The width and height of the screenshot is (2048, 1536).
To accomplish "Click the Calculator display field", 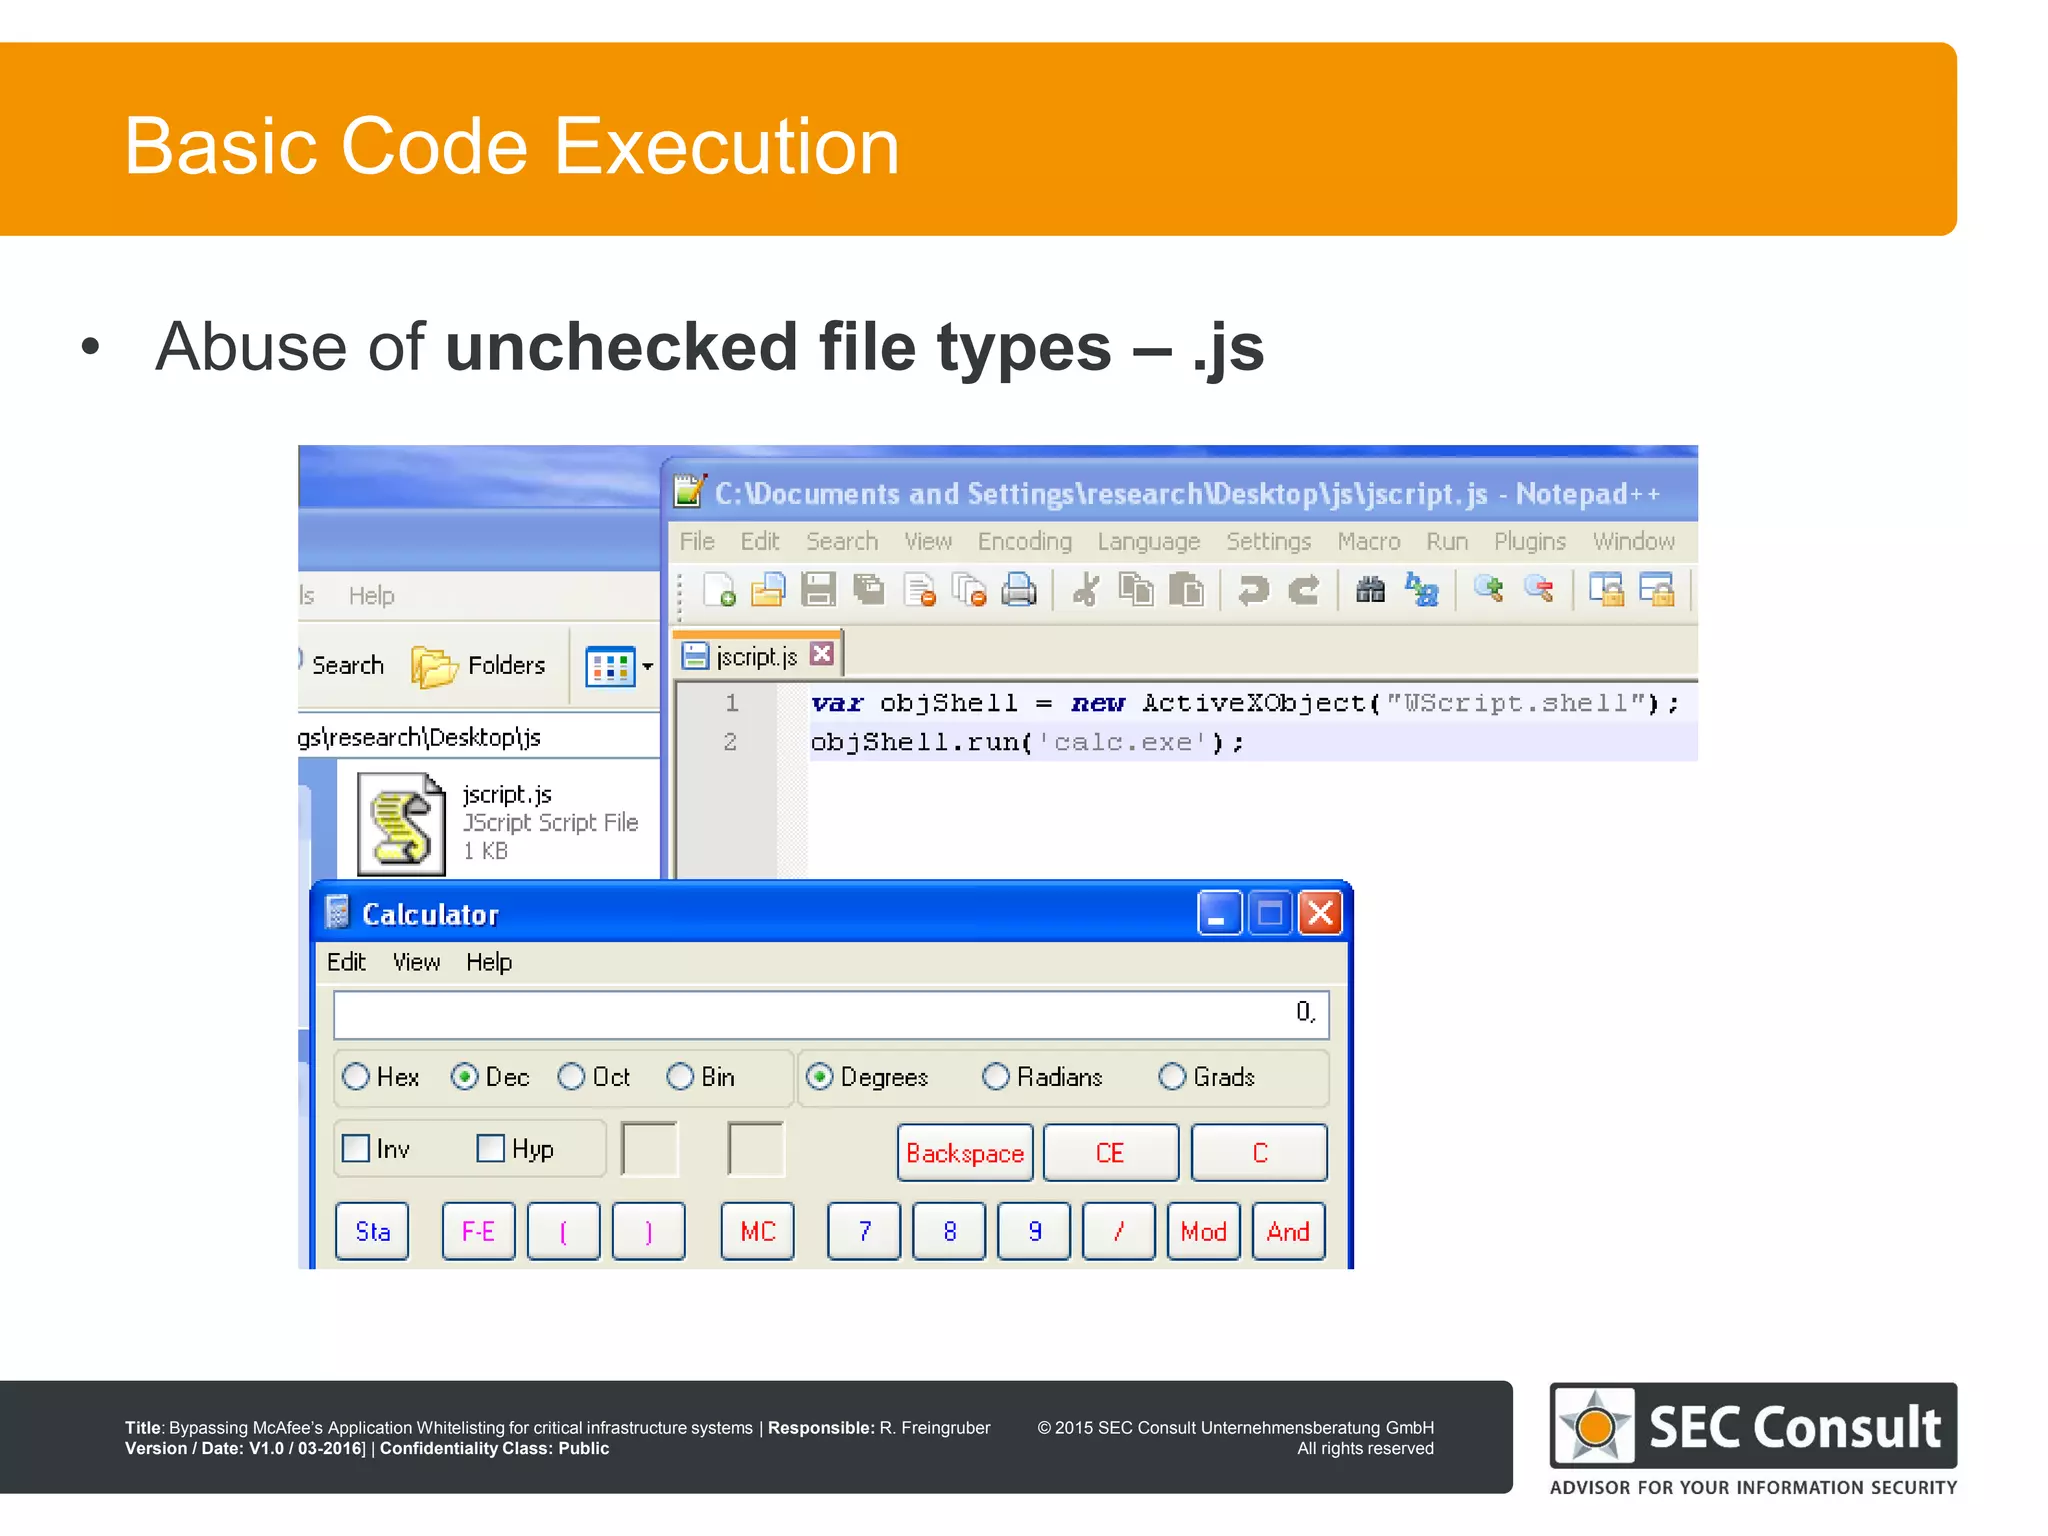I will [830, 1015].
